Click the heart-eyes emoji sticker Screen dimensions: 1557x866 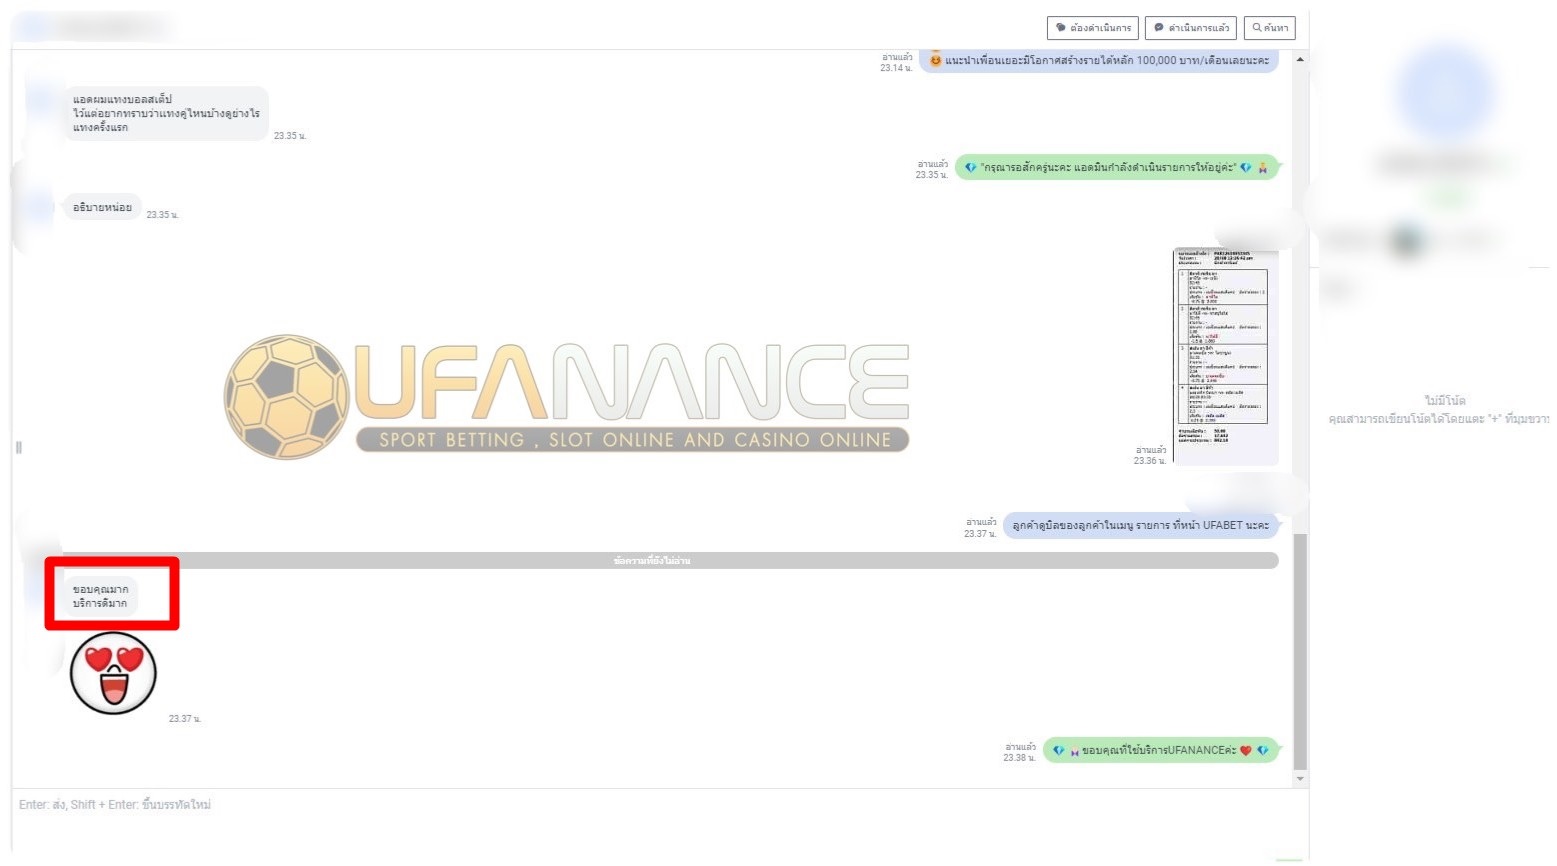113,673
